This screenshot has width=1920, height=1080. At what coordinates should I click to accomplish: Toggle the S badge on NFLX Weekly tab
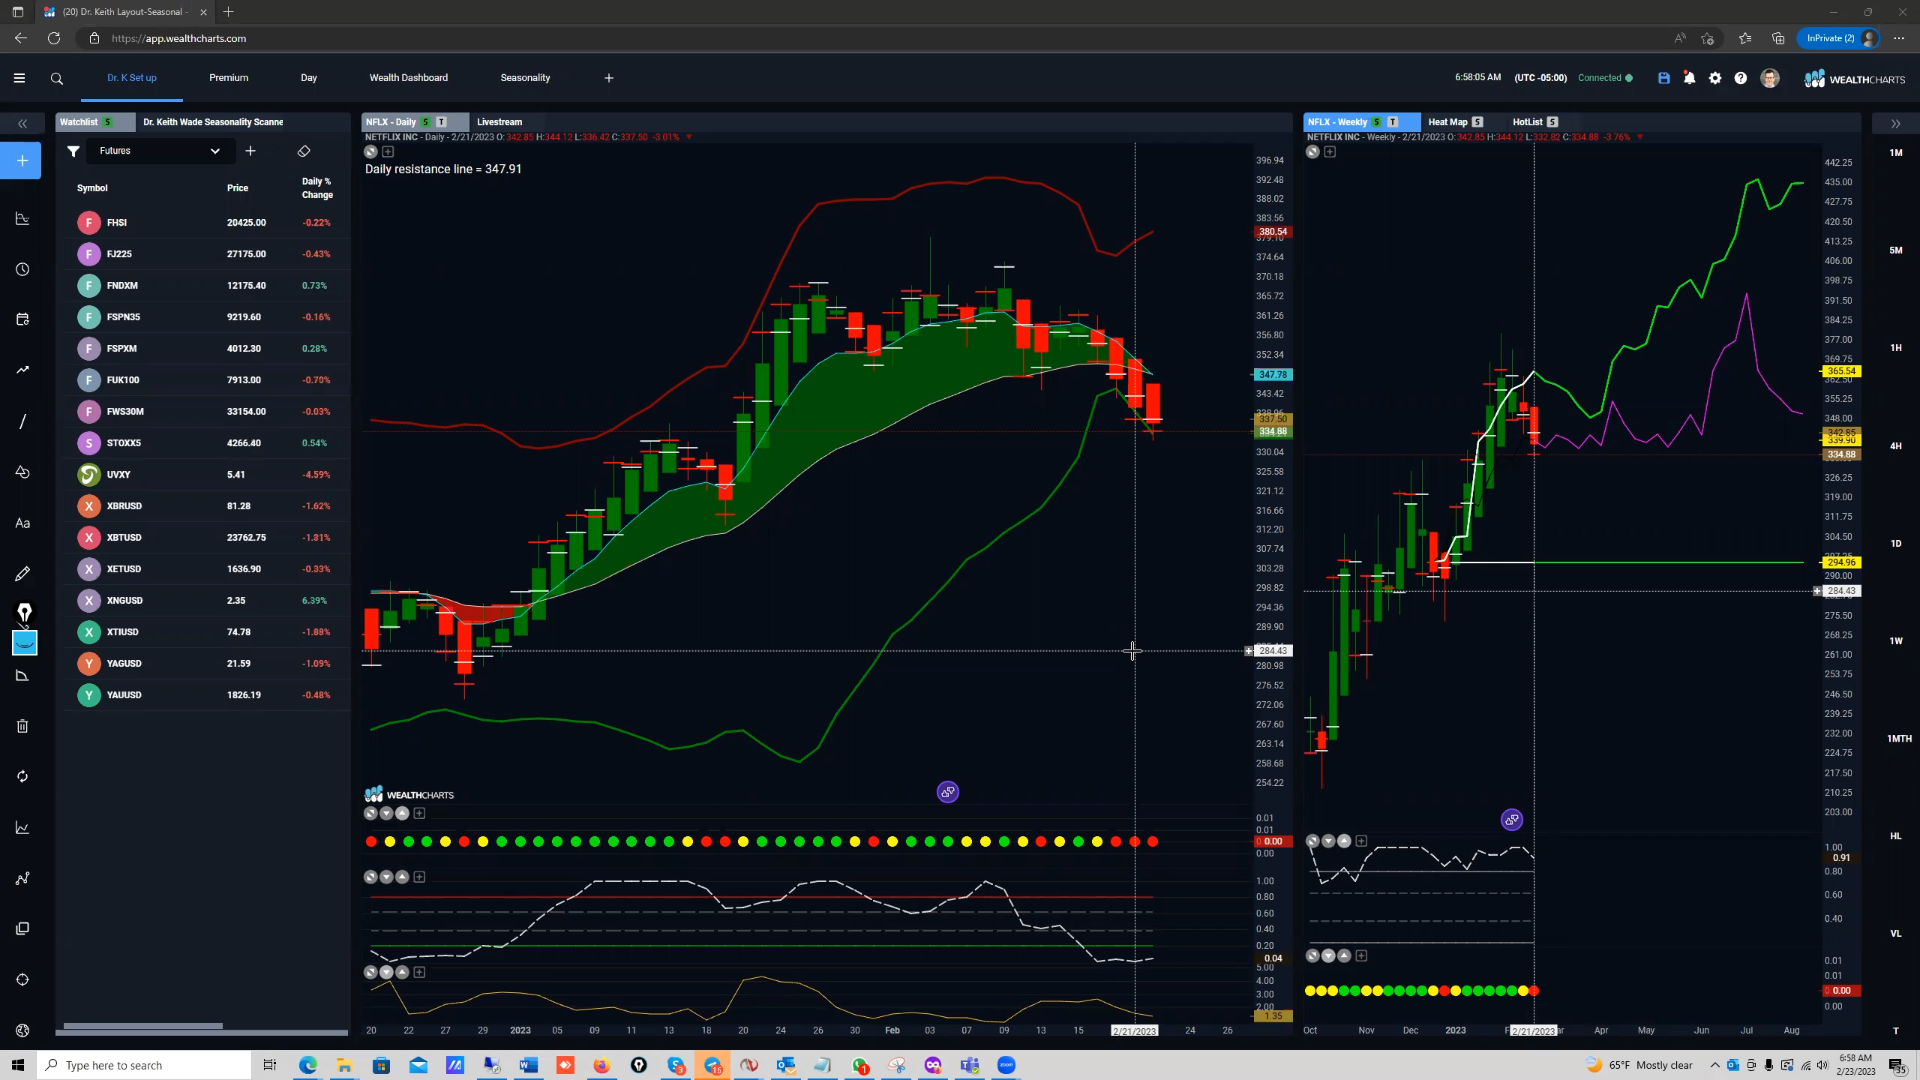tap(1377, 122)
